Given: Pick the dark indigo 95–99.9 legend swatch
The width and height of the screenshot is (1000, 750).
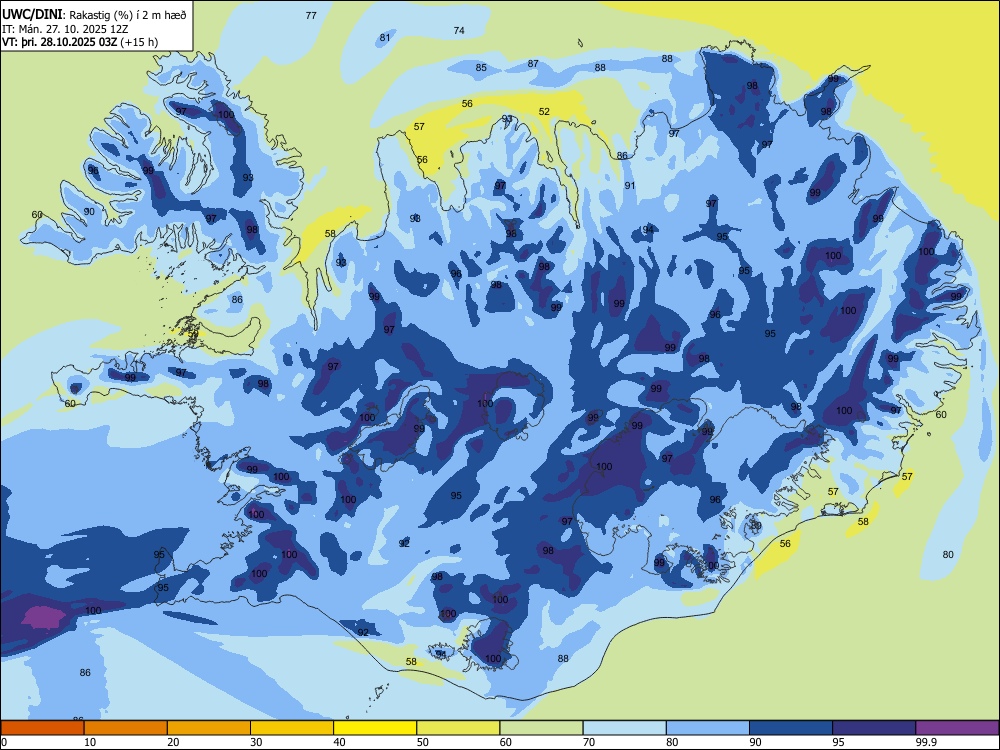Looking at the screenshot, I should 874,728.
